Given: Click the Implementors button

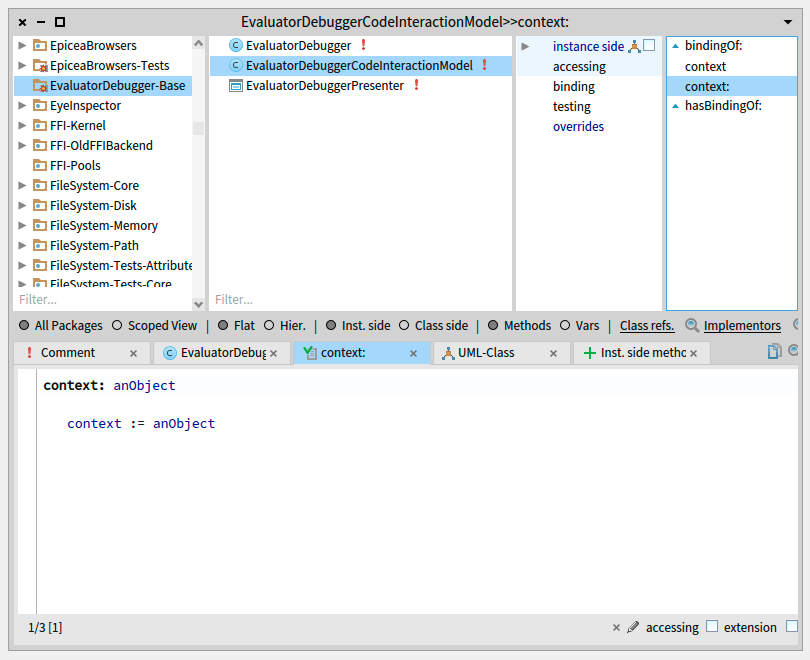Looking at the screenshot, I should pos(741,326).
